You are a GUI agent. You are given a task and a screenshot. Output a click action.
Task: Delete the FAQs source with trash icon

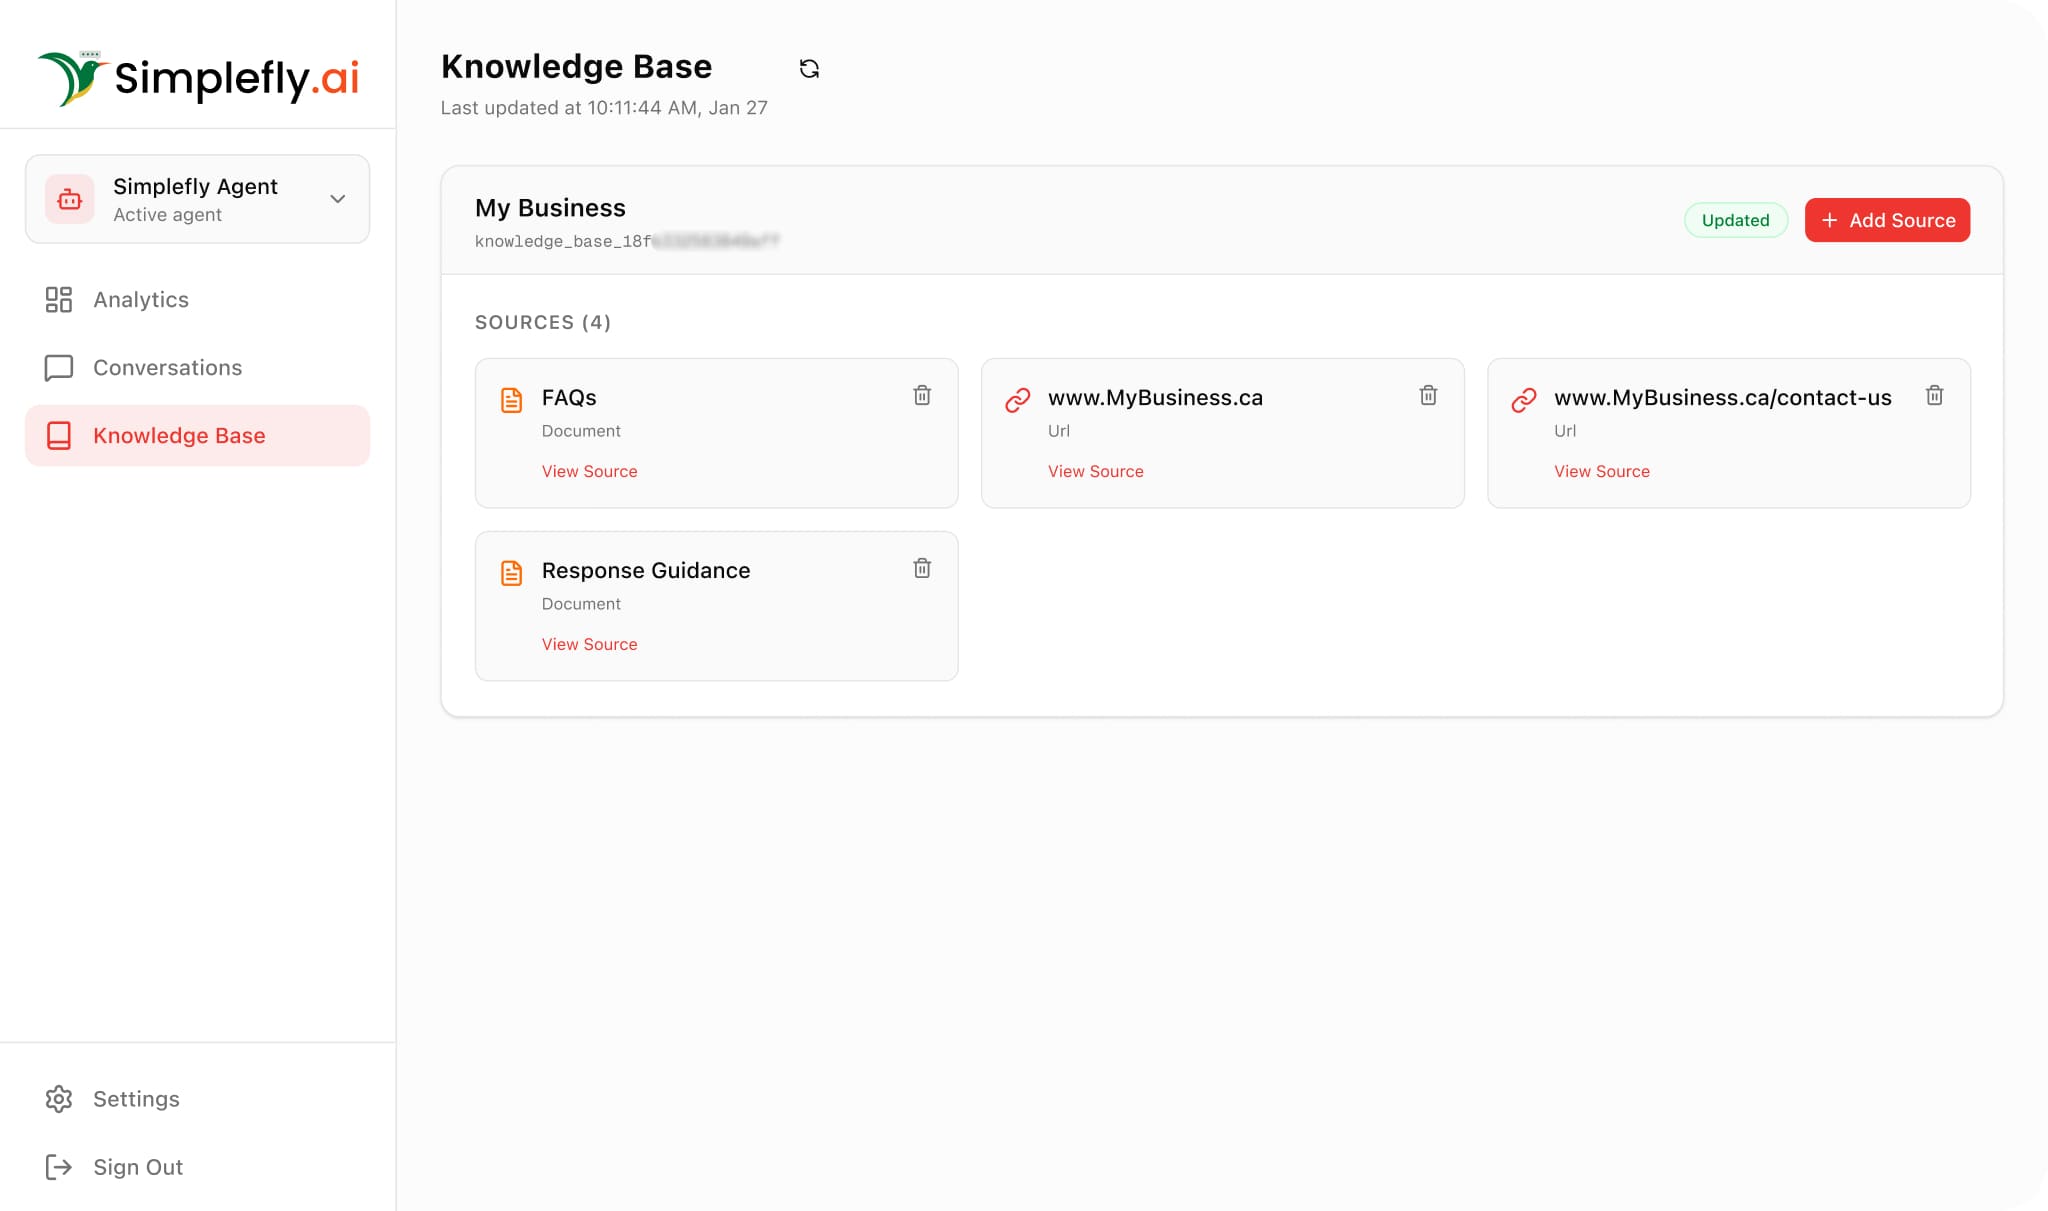pyautogui.click(x=922, y=395)
